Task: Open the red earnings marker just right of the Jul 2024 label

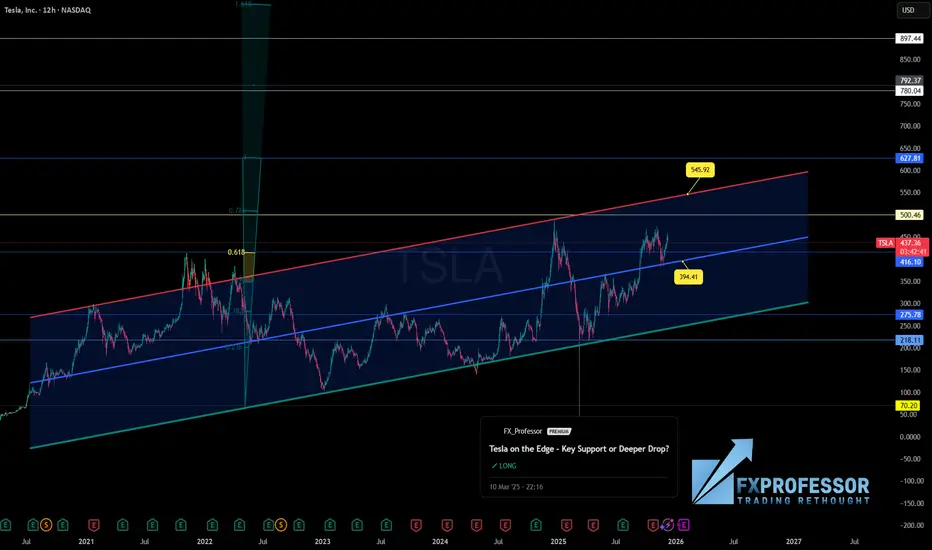Action: (x=505, y=524)
